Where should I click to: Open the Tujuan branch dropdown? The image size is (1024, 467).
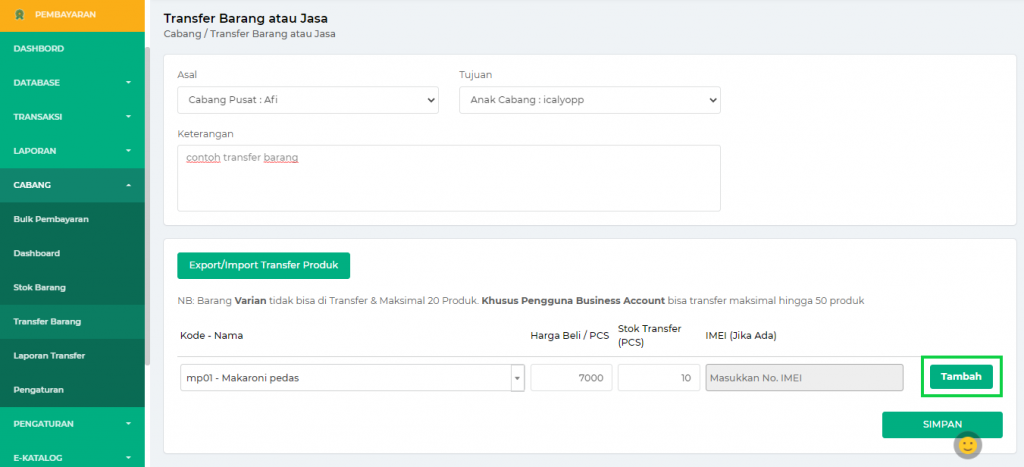point(589,100)
